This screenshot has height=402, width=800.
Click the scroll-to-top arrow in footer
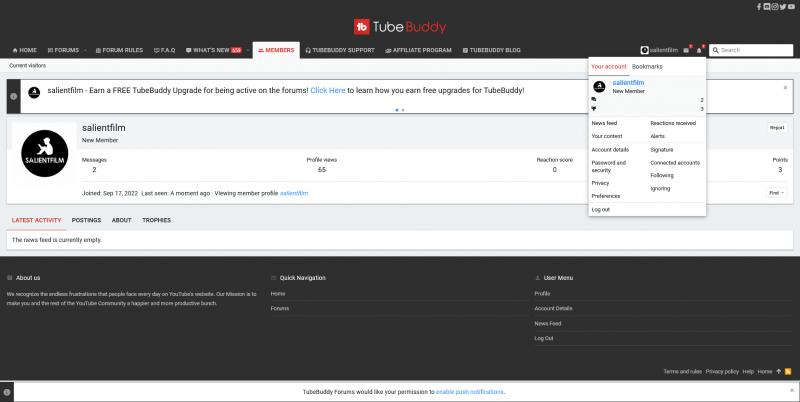point(778,371)
